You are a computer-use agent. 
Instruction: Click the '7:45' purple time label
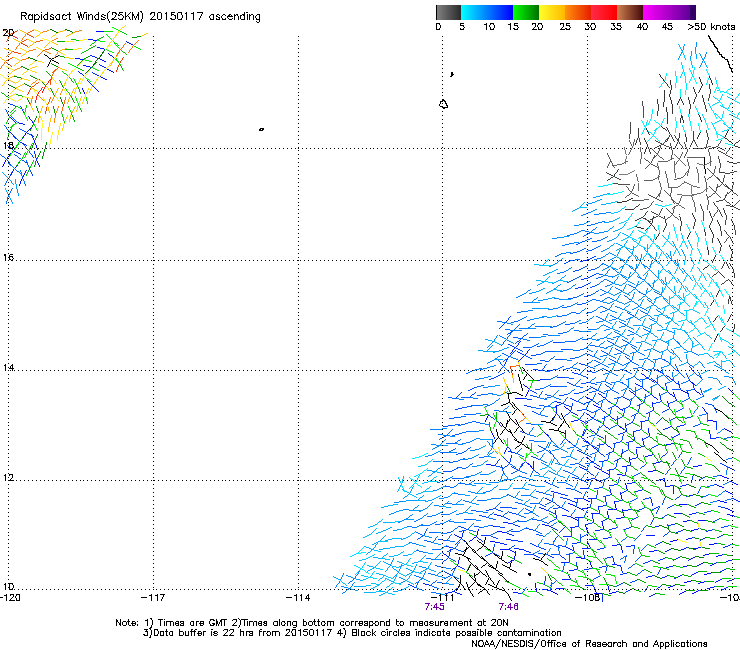(434, 607)
